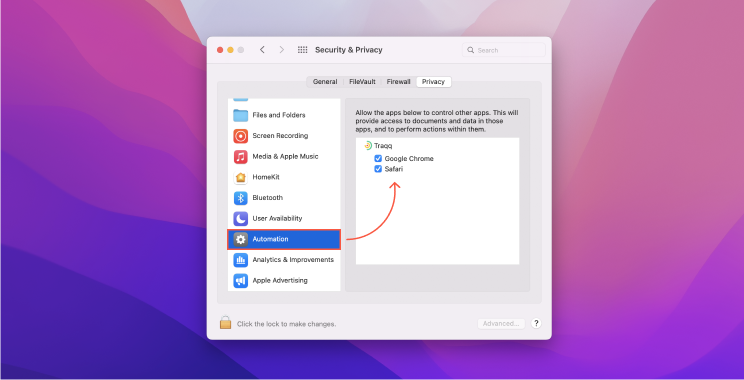
Task: Click the search magnifier icon
Action: (470, 50)
